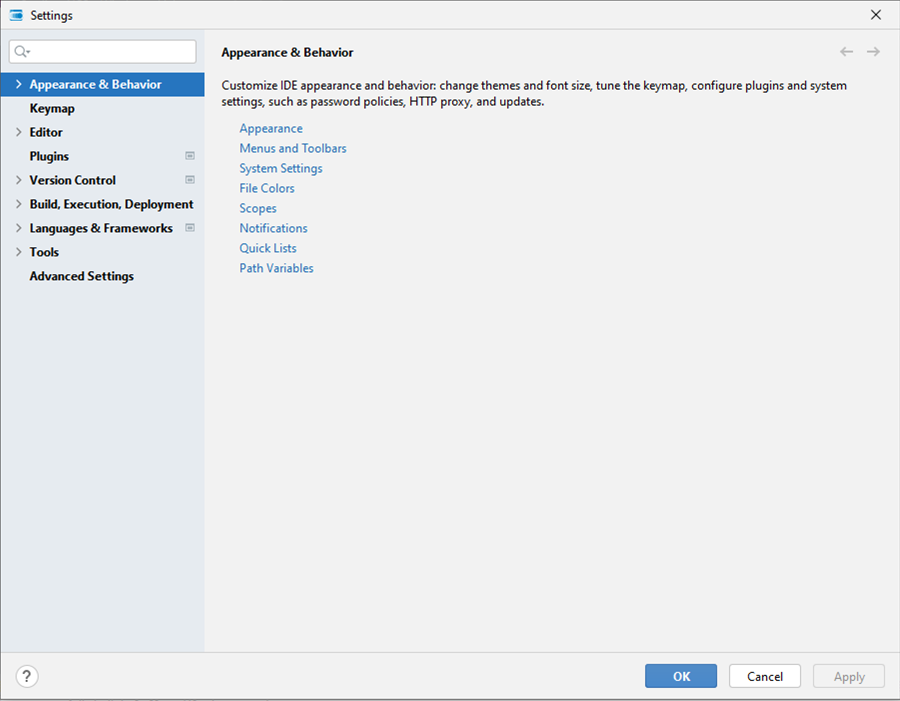Open the Path Variables link

(x=276, y=268)
